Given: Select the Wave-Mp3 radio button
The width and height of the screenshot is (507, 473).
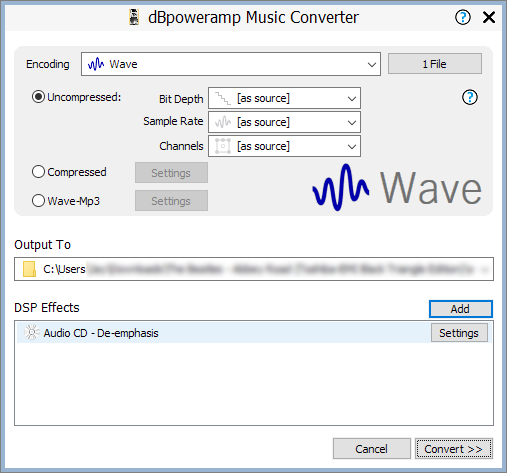Looking at the screenshot, I should pyautogui.click(x=38, y=201).
